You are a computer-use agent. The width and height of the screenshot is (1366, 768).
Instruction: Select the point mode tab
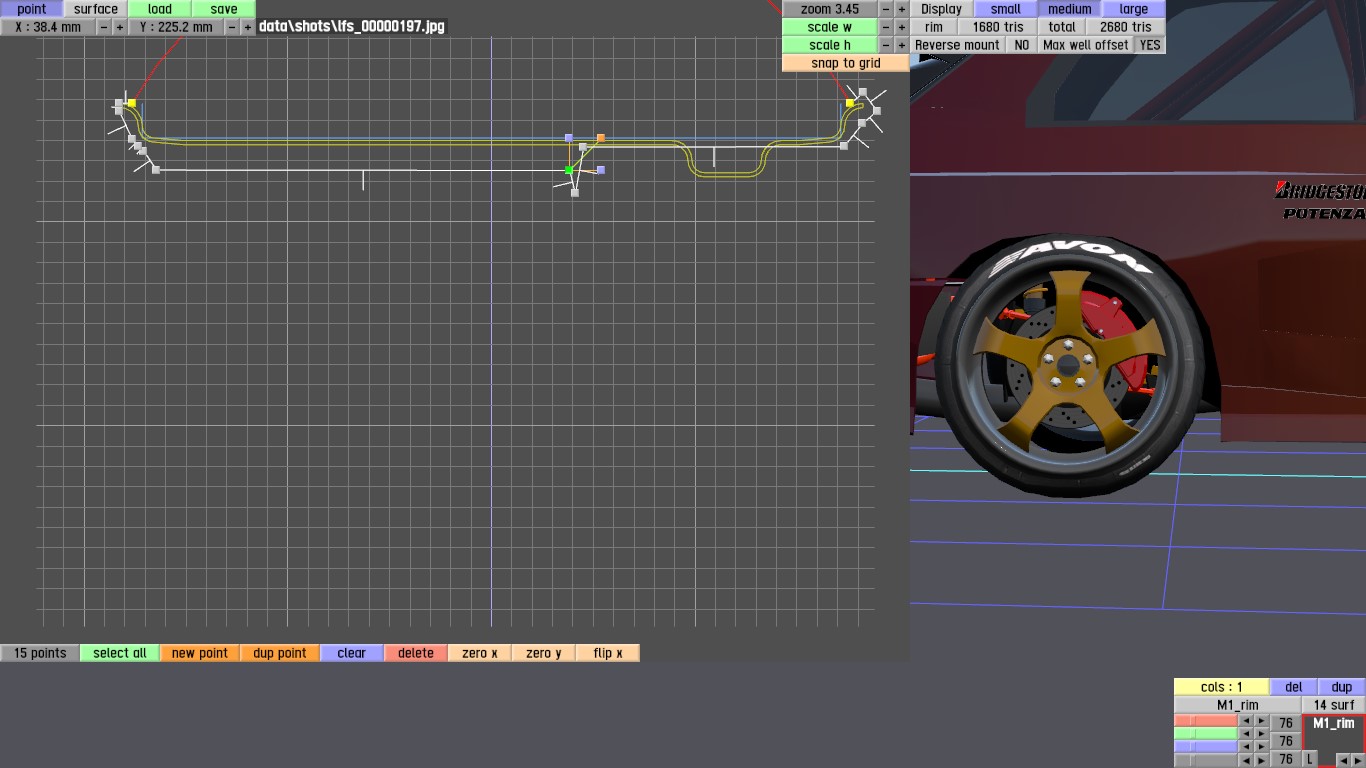[32, 9]
